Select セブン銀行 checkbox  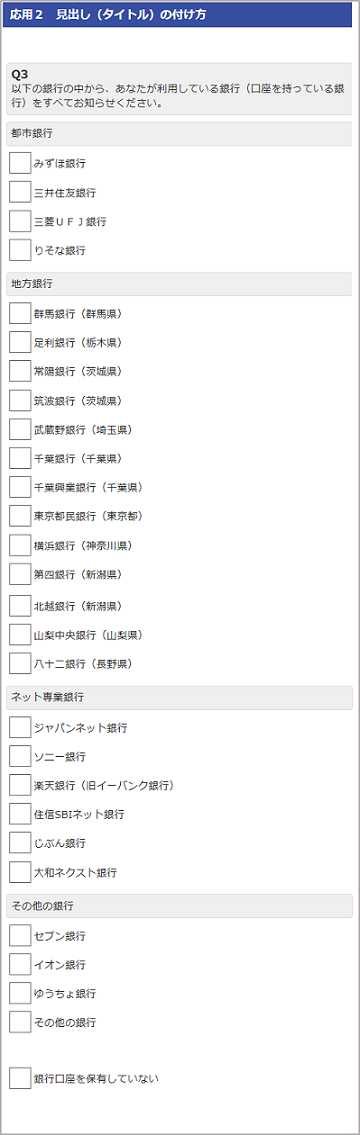point(20,936)
